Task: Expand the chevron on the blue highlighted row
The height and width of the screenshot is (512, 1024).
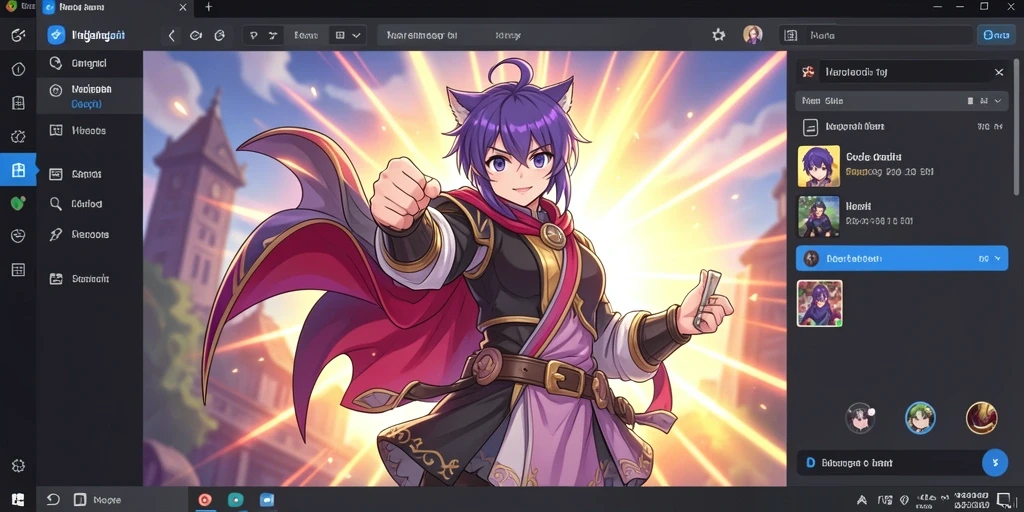Action: click(997, 259)
